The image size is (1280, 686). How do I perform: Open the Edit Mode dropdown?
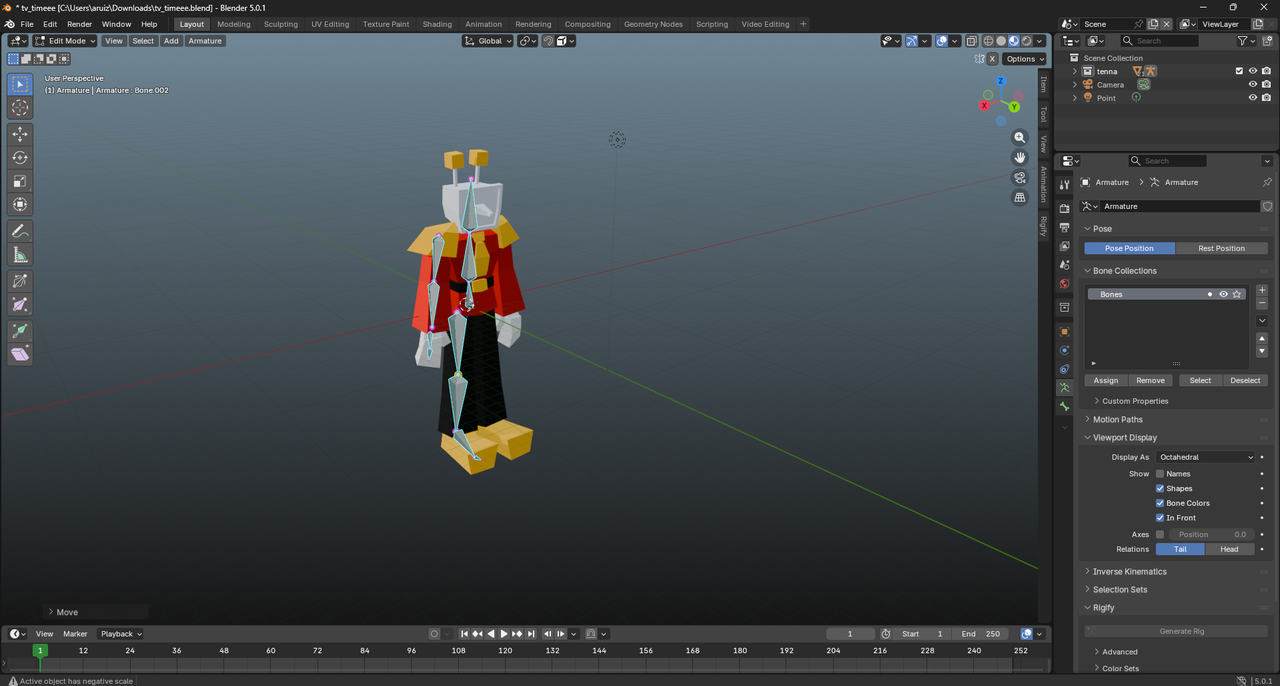click(x=65, y=41)
